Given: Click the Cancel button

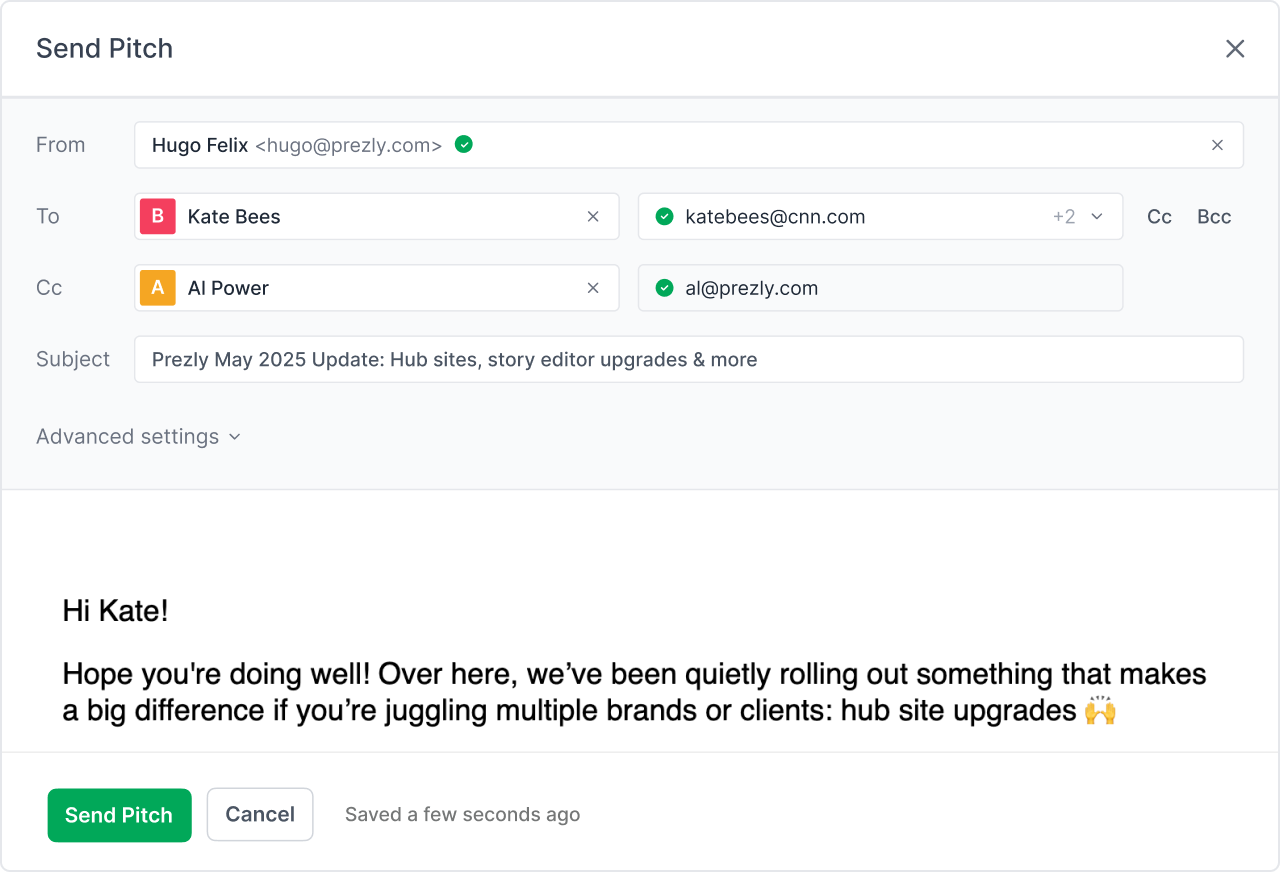Looking at the screenshot, I should 260,815.
